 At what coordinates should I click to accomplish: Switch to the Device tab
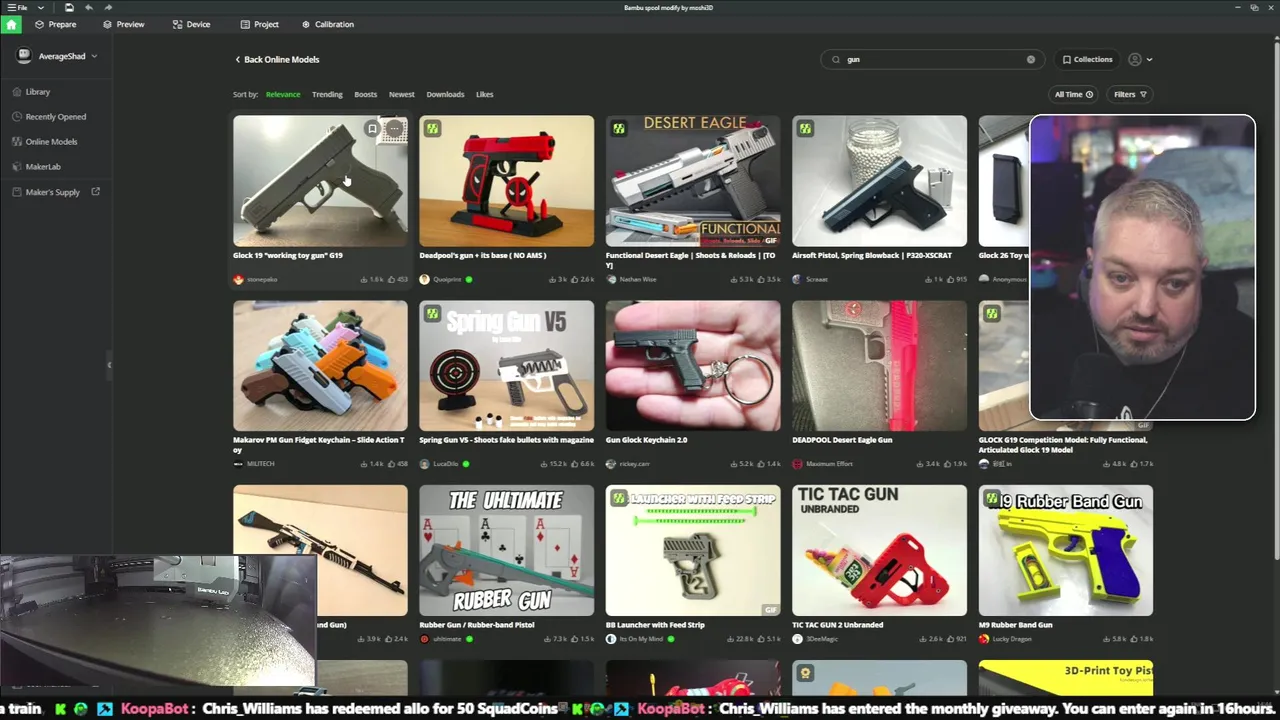(191, 24)
